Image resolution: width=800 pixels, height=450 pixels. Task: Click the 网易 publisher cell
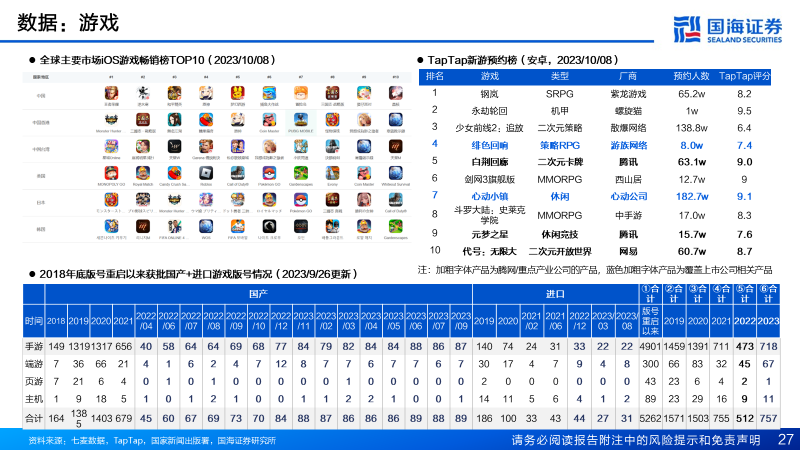tap(628, 252)
